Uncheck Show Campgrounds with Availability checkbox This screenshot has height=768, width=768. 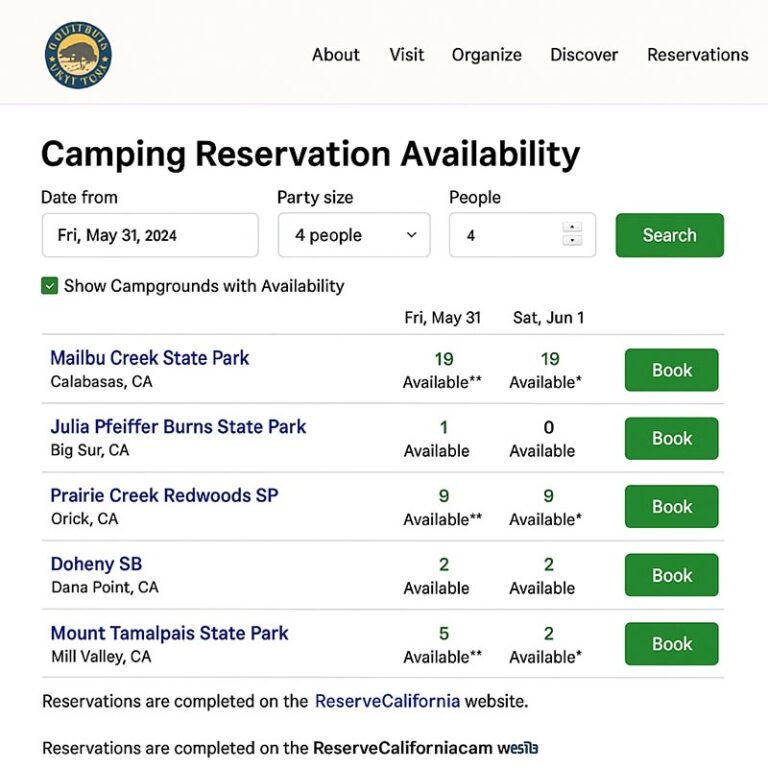[x=50, y=286]
